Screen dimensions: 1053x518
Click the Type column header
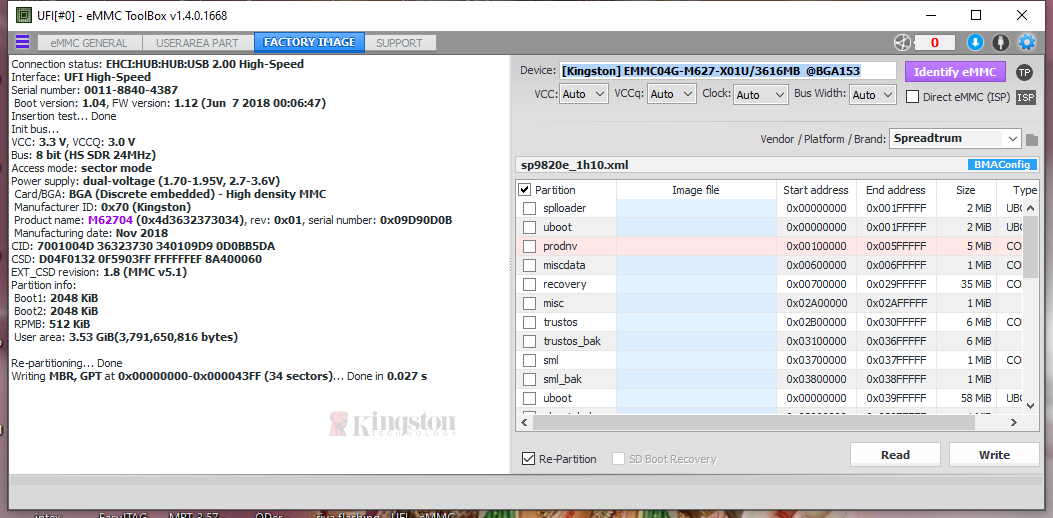[1018, 190]
